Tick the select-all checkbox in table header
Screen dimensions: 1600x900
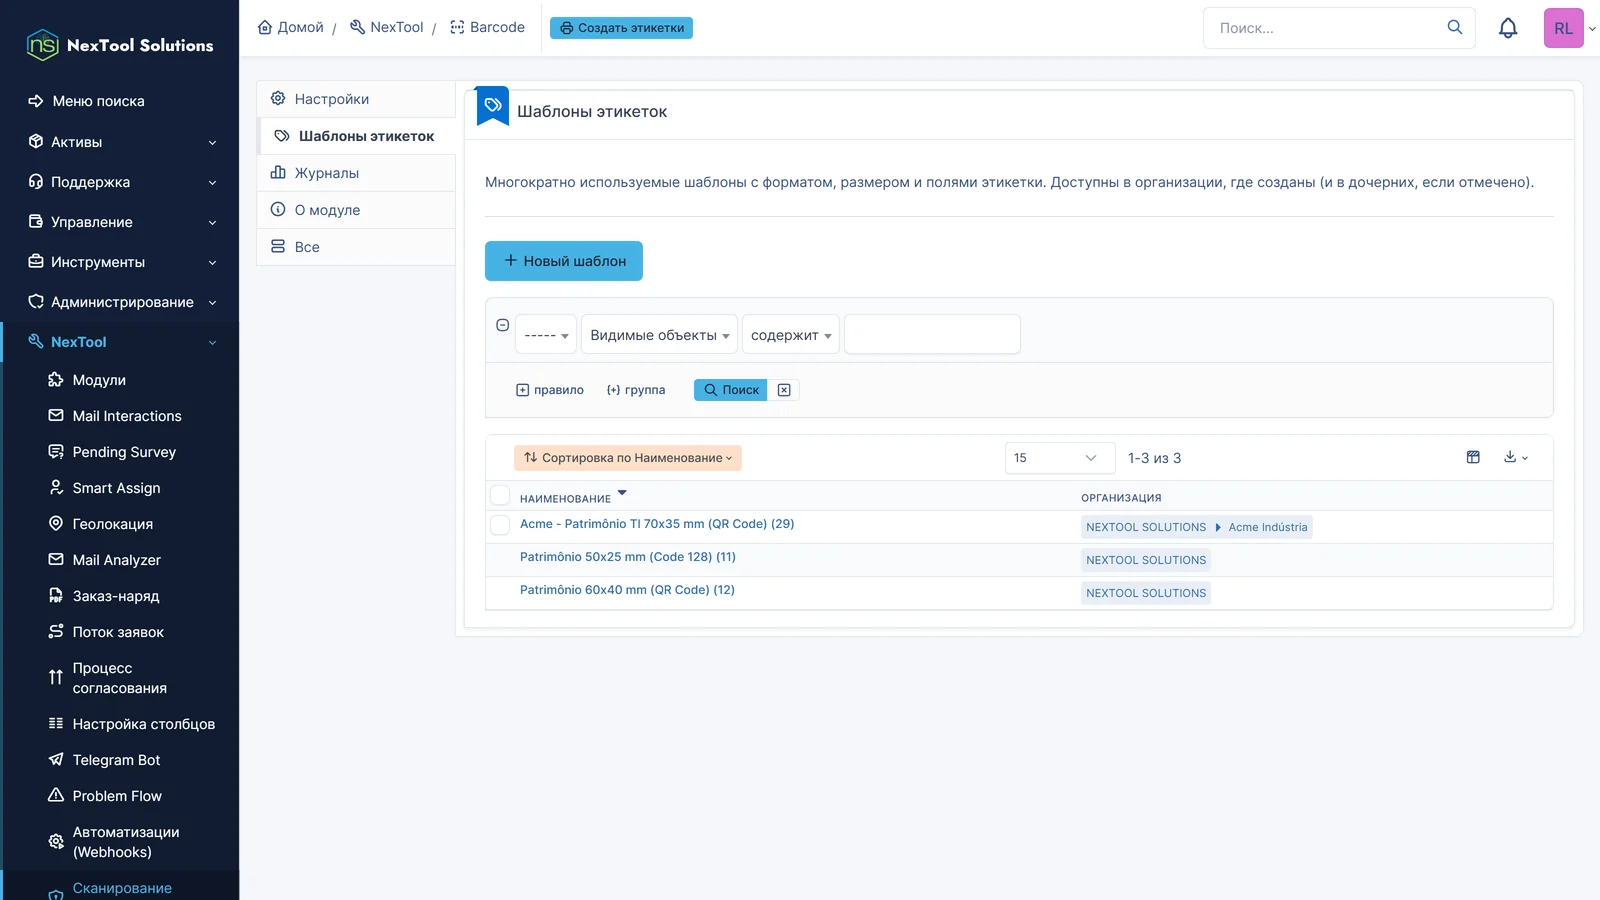(500, 495)
